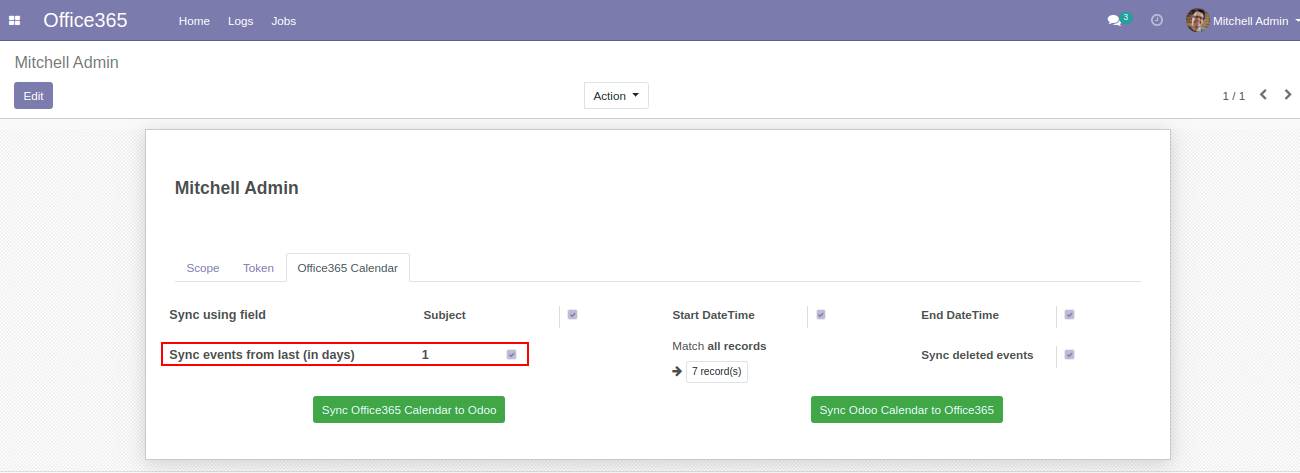Open Mitchell Admin user menu dropdown
The height and width of the screenshot is (473, 1300).
[x=1250, y=21]
